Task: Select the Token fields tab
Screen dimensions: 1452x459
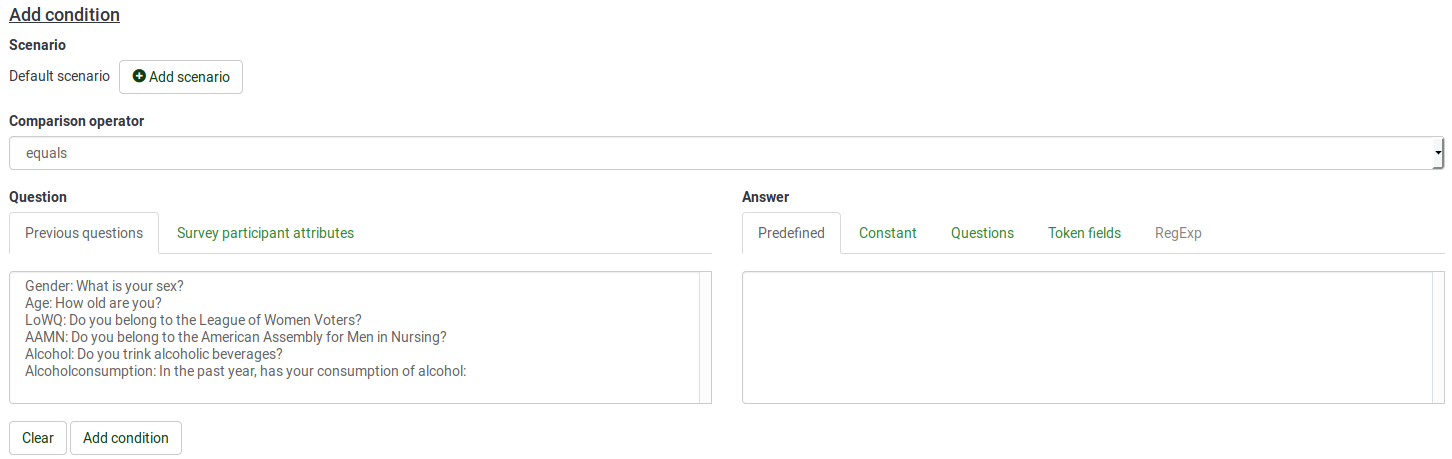Action: 1084,233
